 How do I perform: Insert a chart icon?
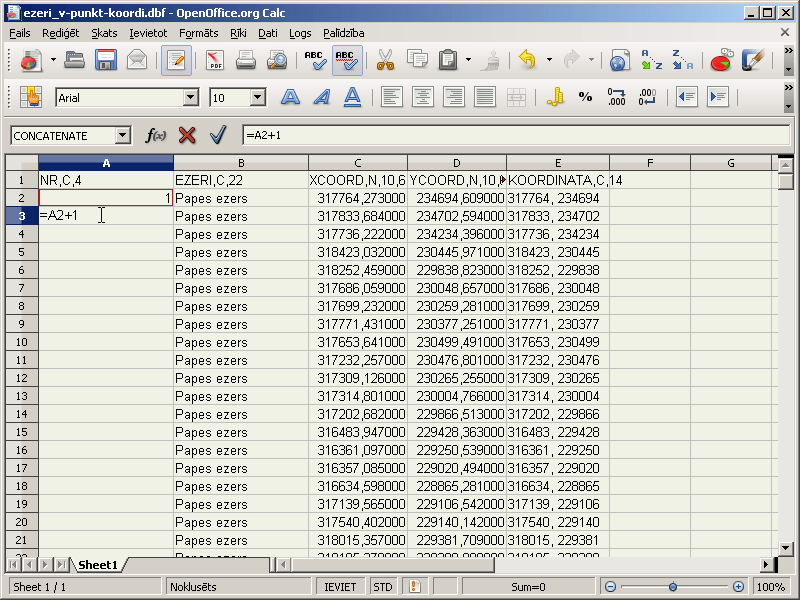click(721, 60)
